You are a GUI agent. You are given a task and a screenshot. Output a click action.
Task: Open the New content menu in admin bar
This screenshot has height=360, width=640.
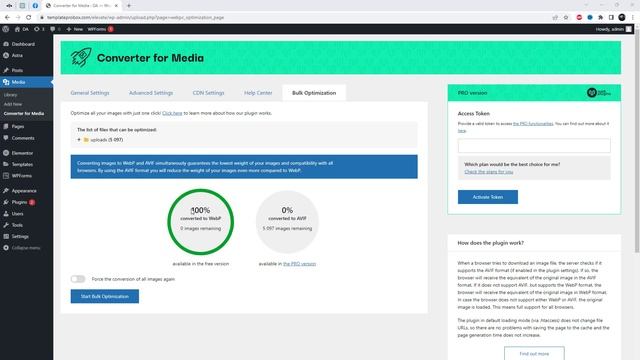pyautogui.click(x=75, y=29)
